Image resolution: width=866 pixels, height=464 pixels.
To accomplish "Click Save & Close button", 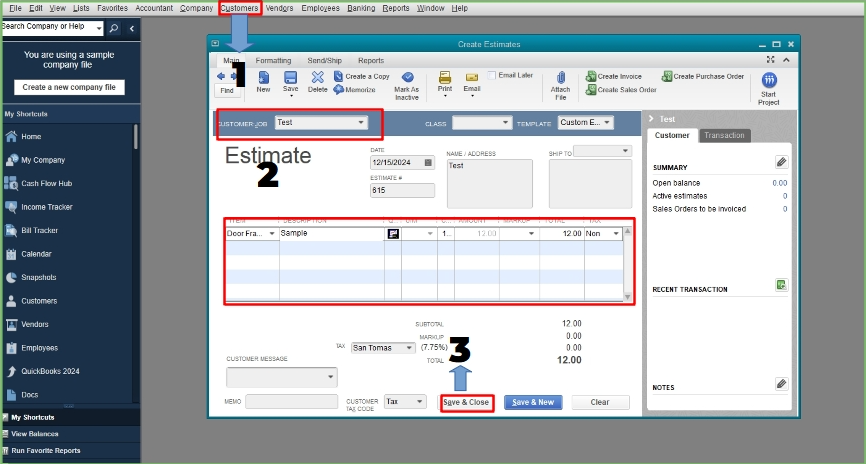I will pos(466,402).
